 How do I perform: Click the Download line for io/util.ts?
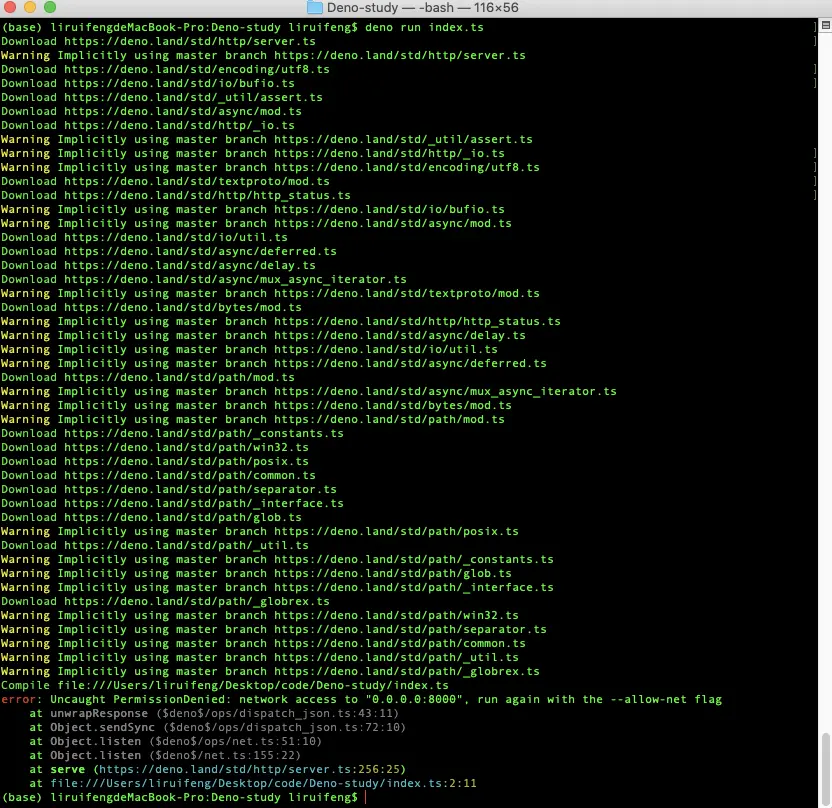[144, 237]
